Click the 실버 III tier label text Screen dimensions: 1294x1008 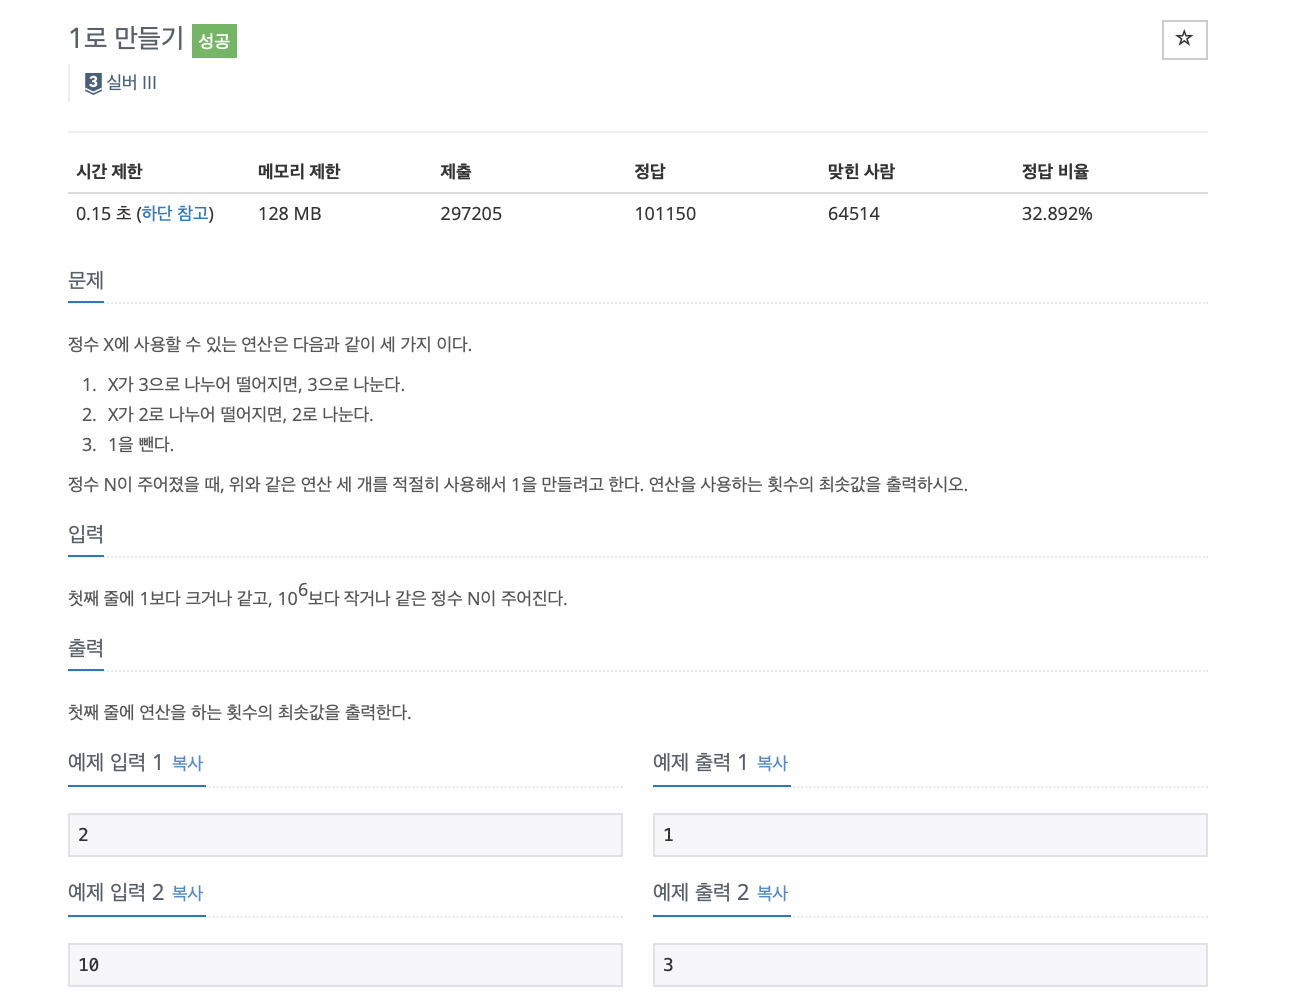132,83
